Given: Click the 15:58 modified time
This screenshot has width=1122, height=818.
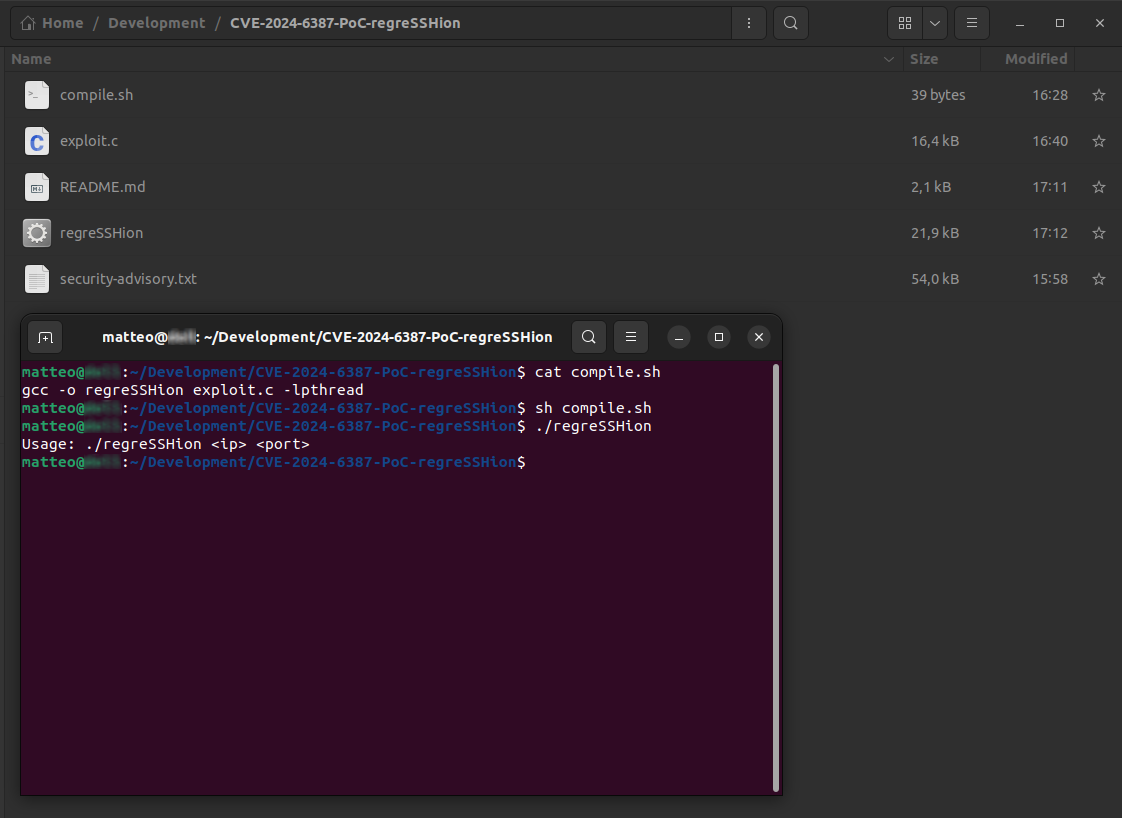Looking at the screenshot, I should tap(1050, 279).
